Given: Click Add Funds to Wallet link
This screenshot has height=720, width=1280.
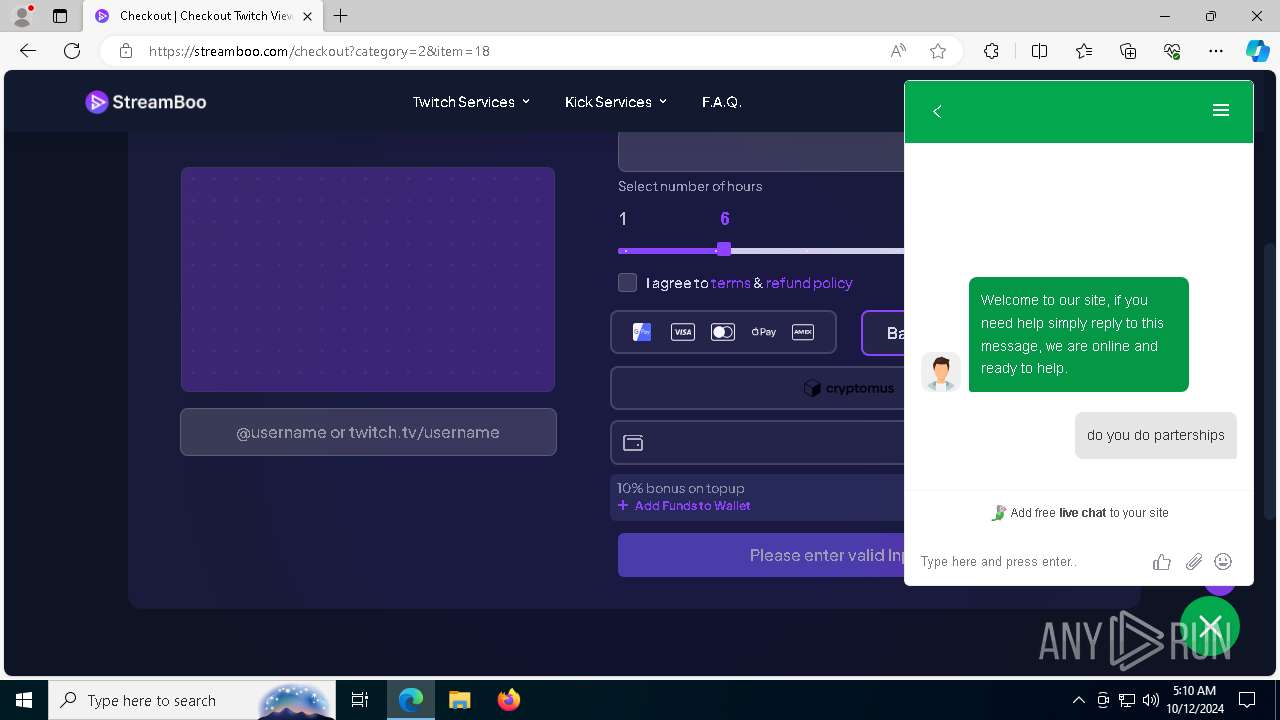Looking at the screenshot, I should pos(684,506).
